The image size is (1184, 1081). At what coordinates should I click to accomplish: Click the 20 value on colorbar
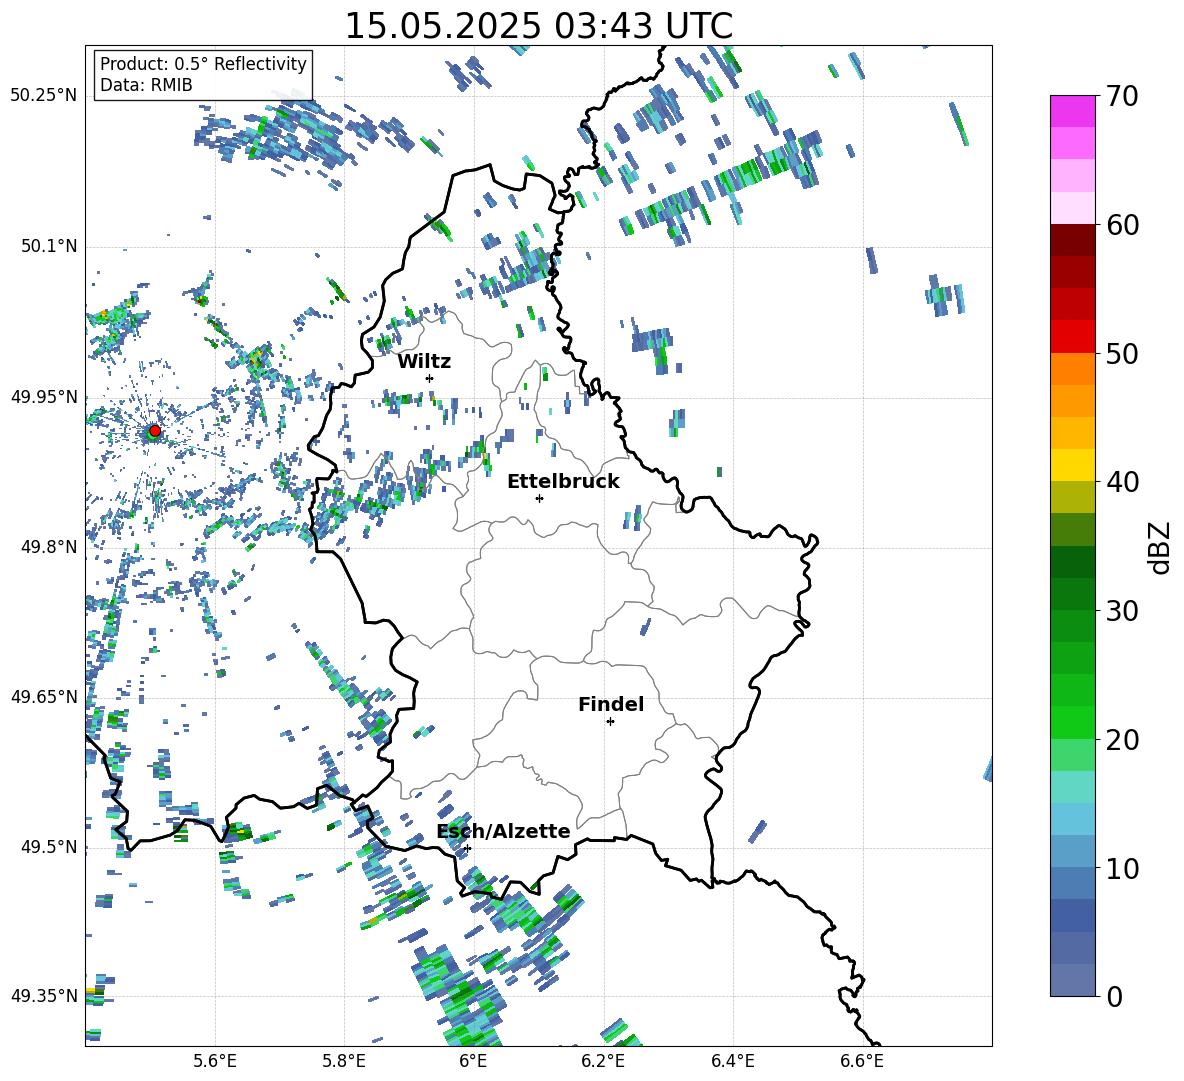click(1123, 739)
